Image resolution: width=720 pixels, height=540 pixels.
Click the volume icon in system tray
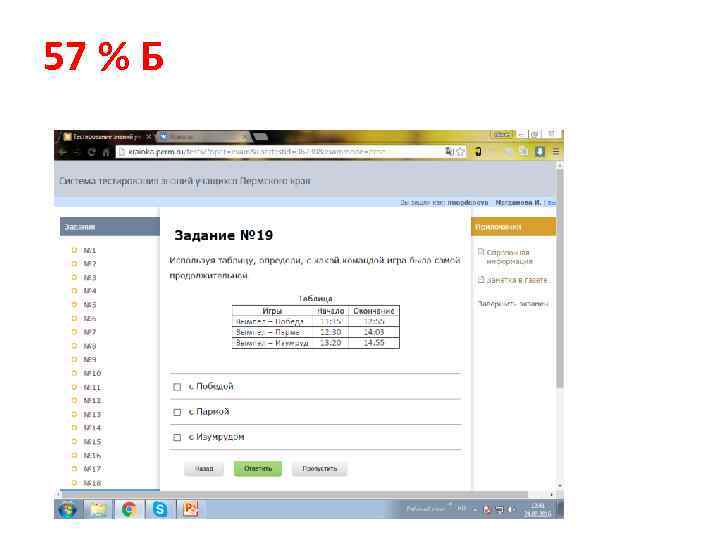(512, 509)
